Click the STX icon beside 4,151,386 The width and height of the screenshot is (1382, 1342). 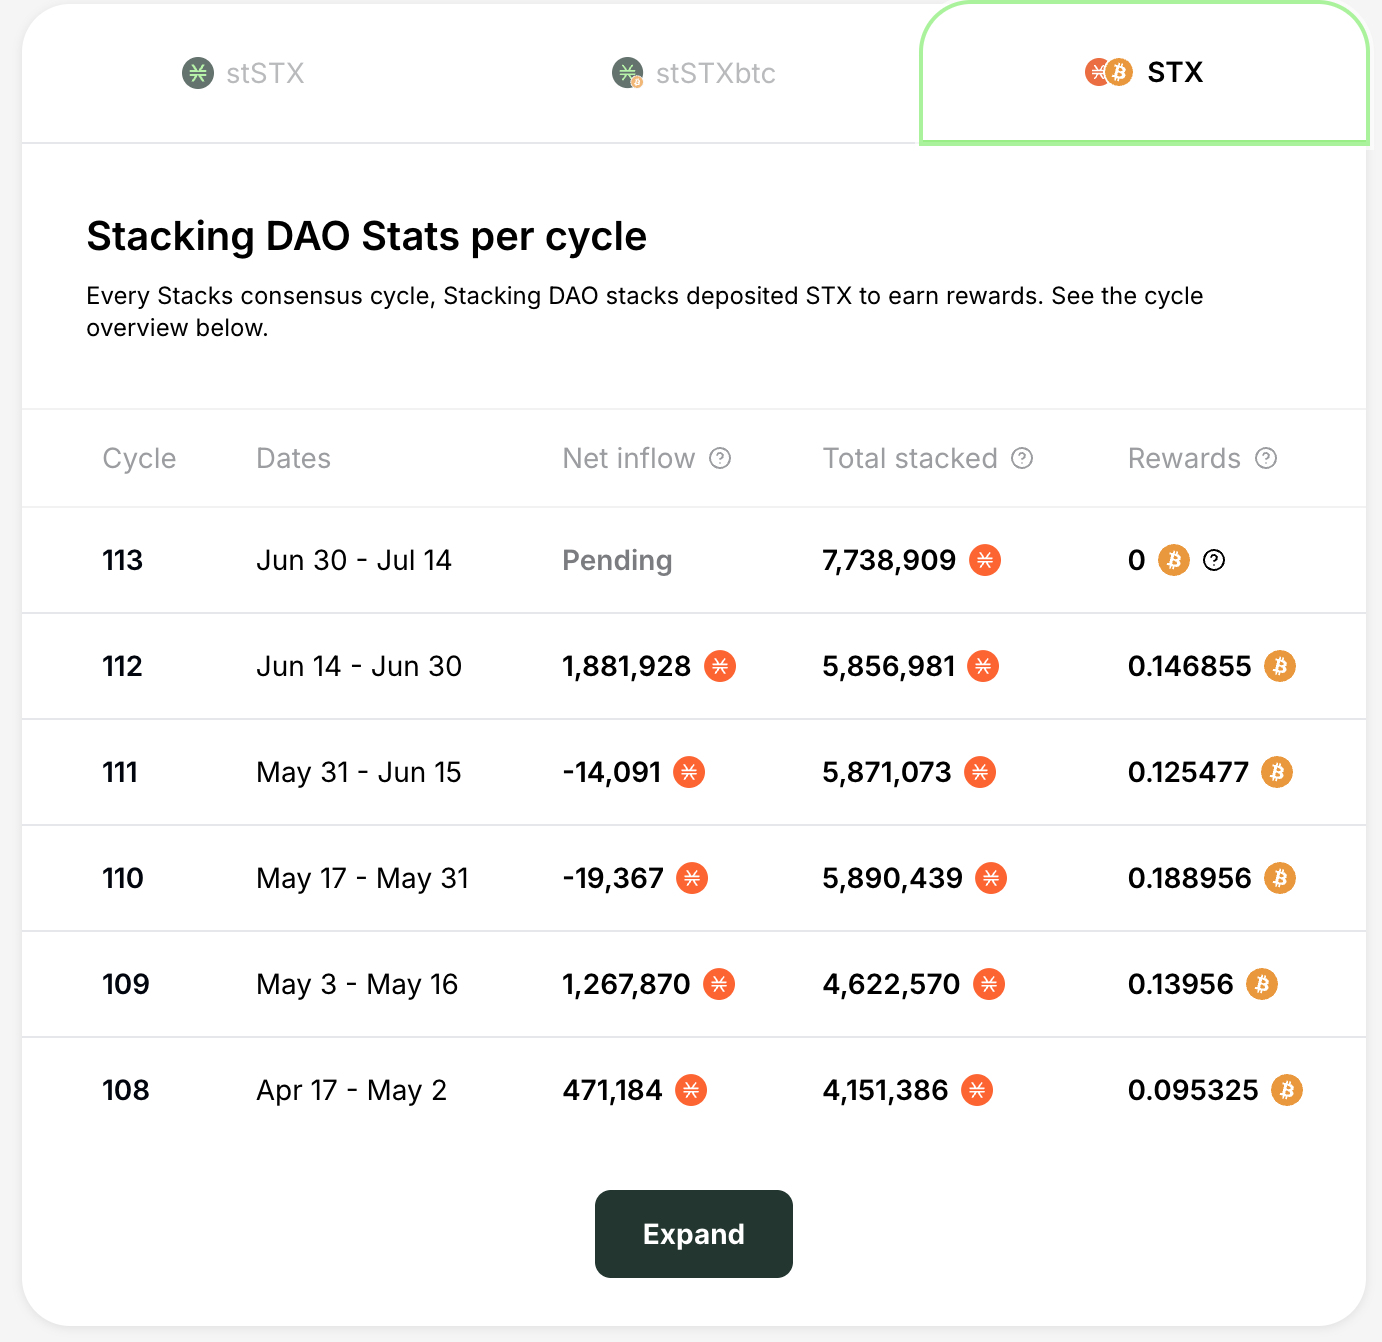[x=977, y=1090]
